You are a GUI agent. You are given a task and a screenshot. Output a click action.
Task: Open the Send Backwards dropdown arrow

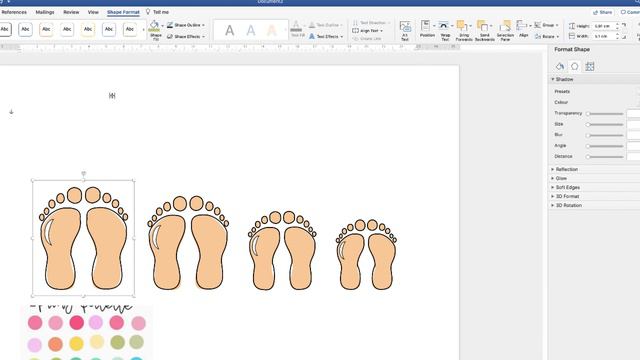point(491,26)
